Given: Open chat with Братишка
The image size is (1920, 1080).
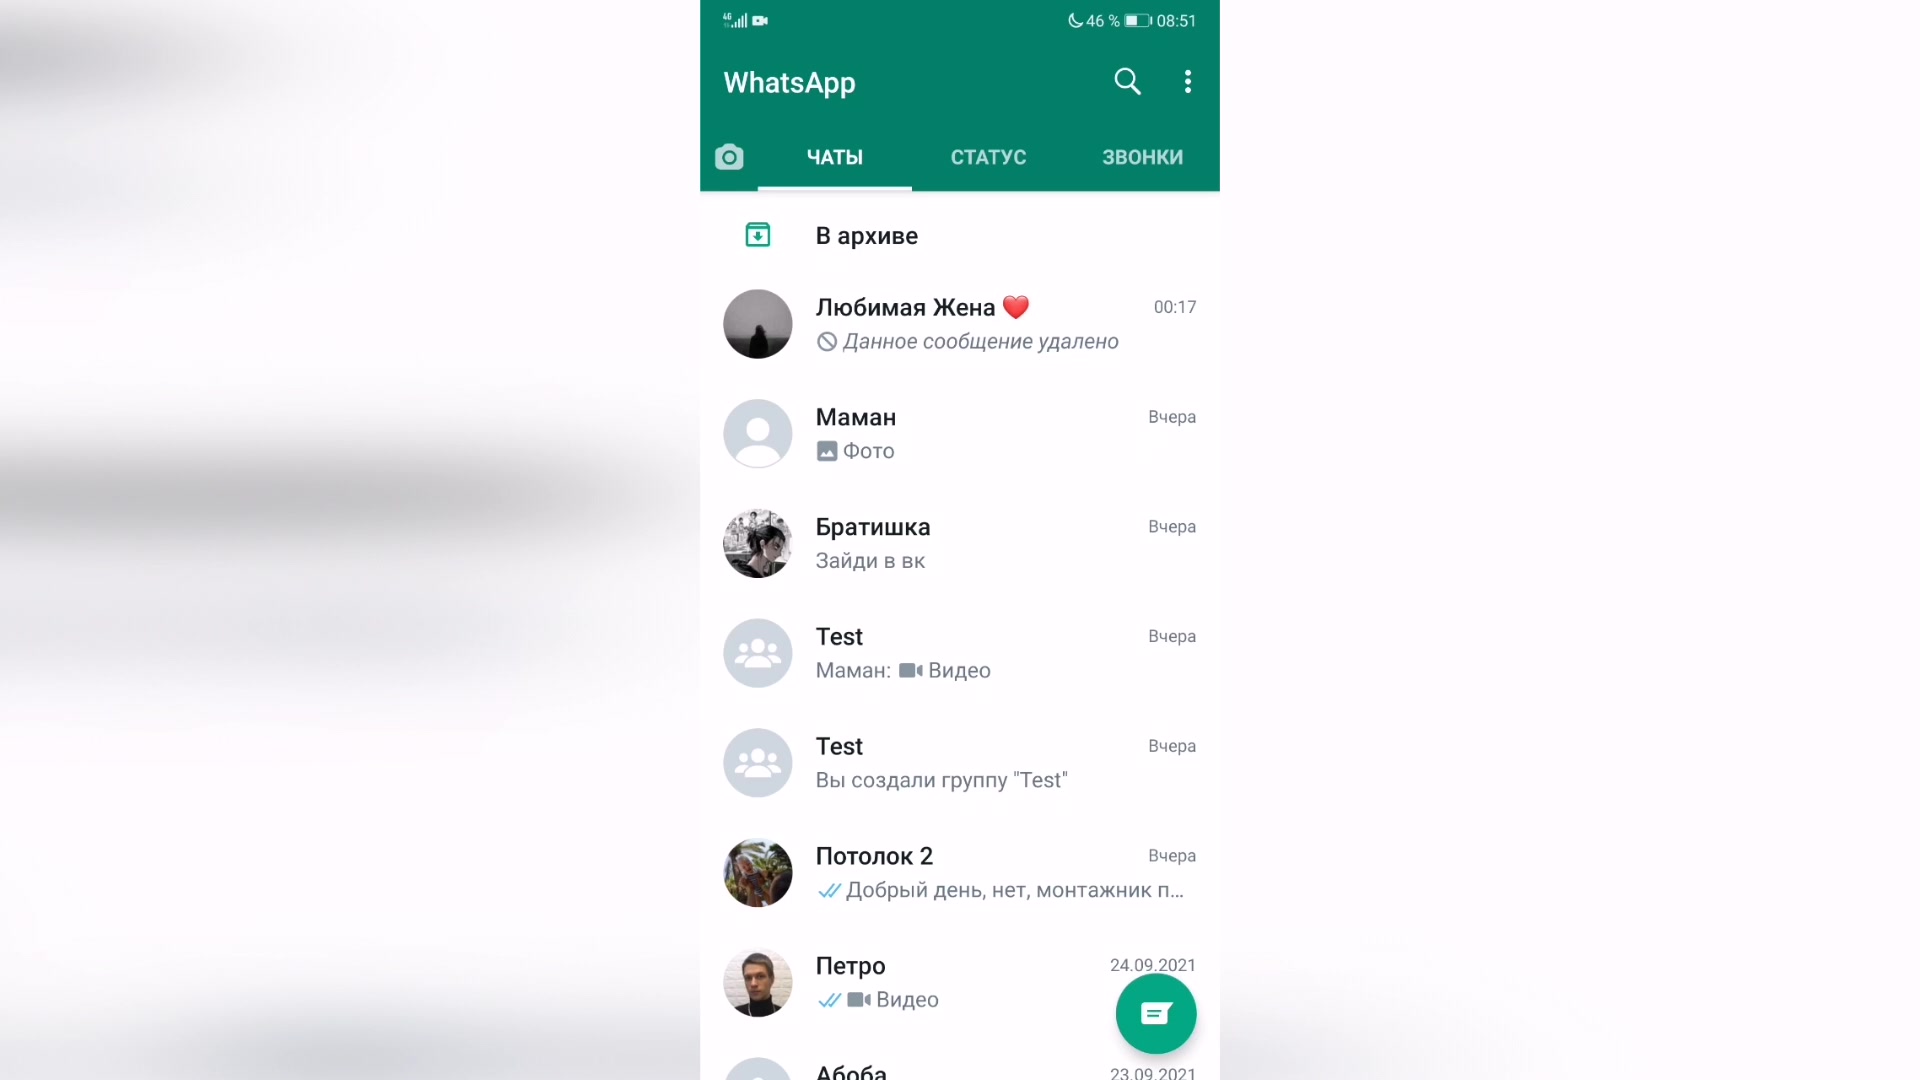Looking at the screenshot, I should [x=960, y=542].
